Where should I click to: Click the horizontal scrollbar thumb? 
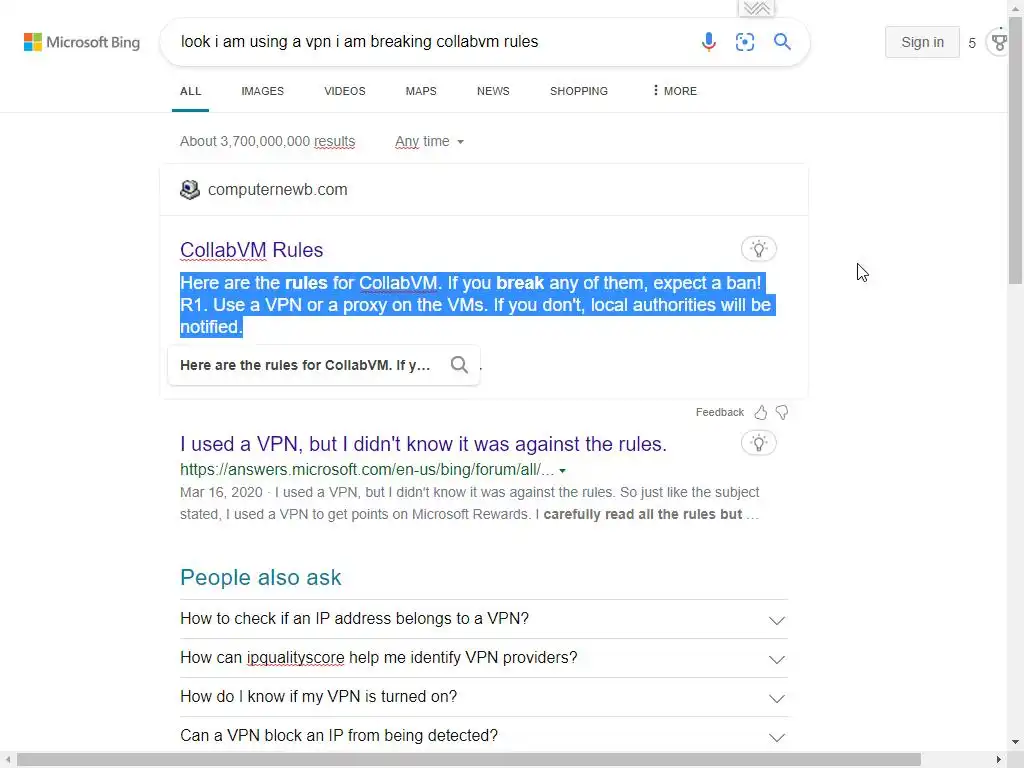pos(469,760)
